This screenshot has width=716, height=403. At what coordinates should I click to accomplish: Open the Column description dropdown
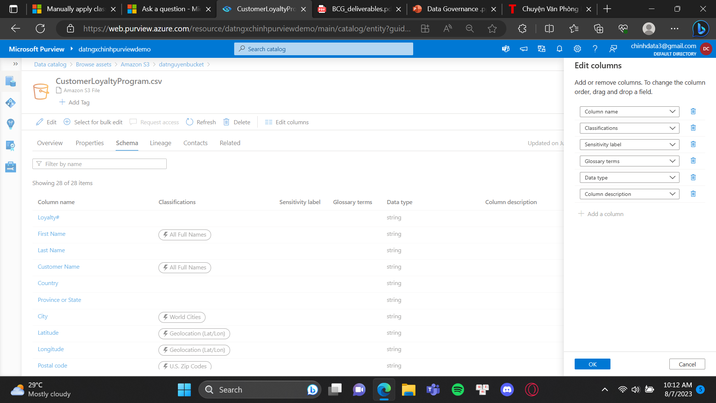[x=629, y=194]
